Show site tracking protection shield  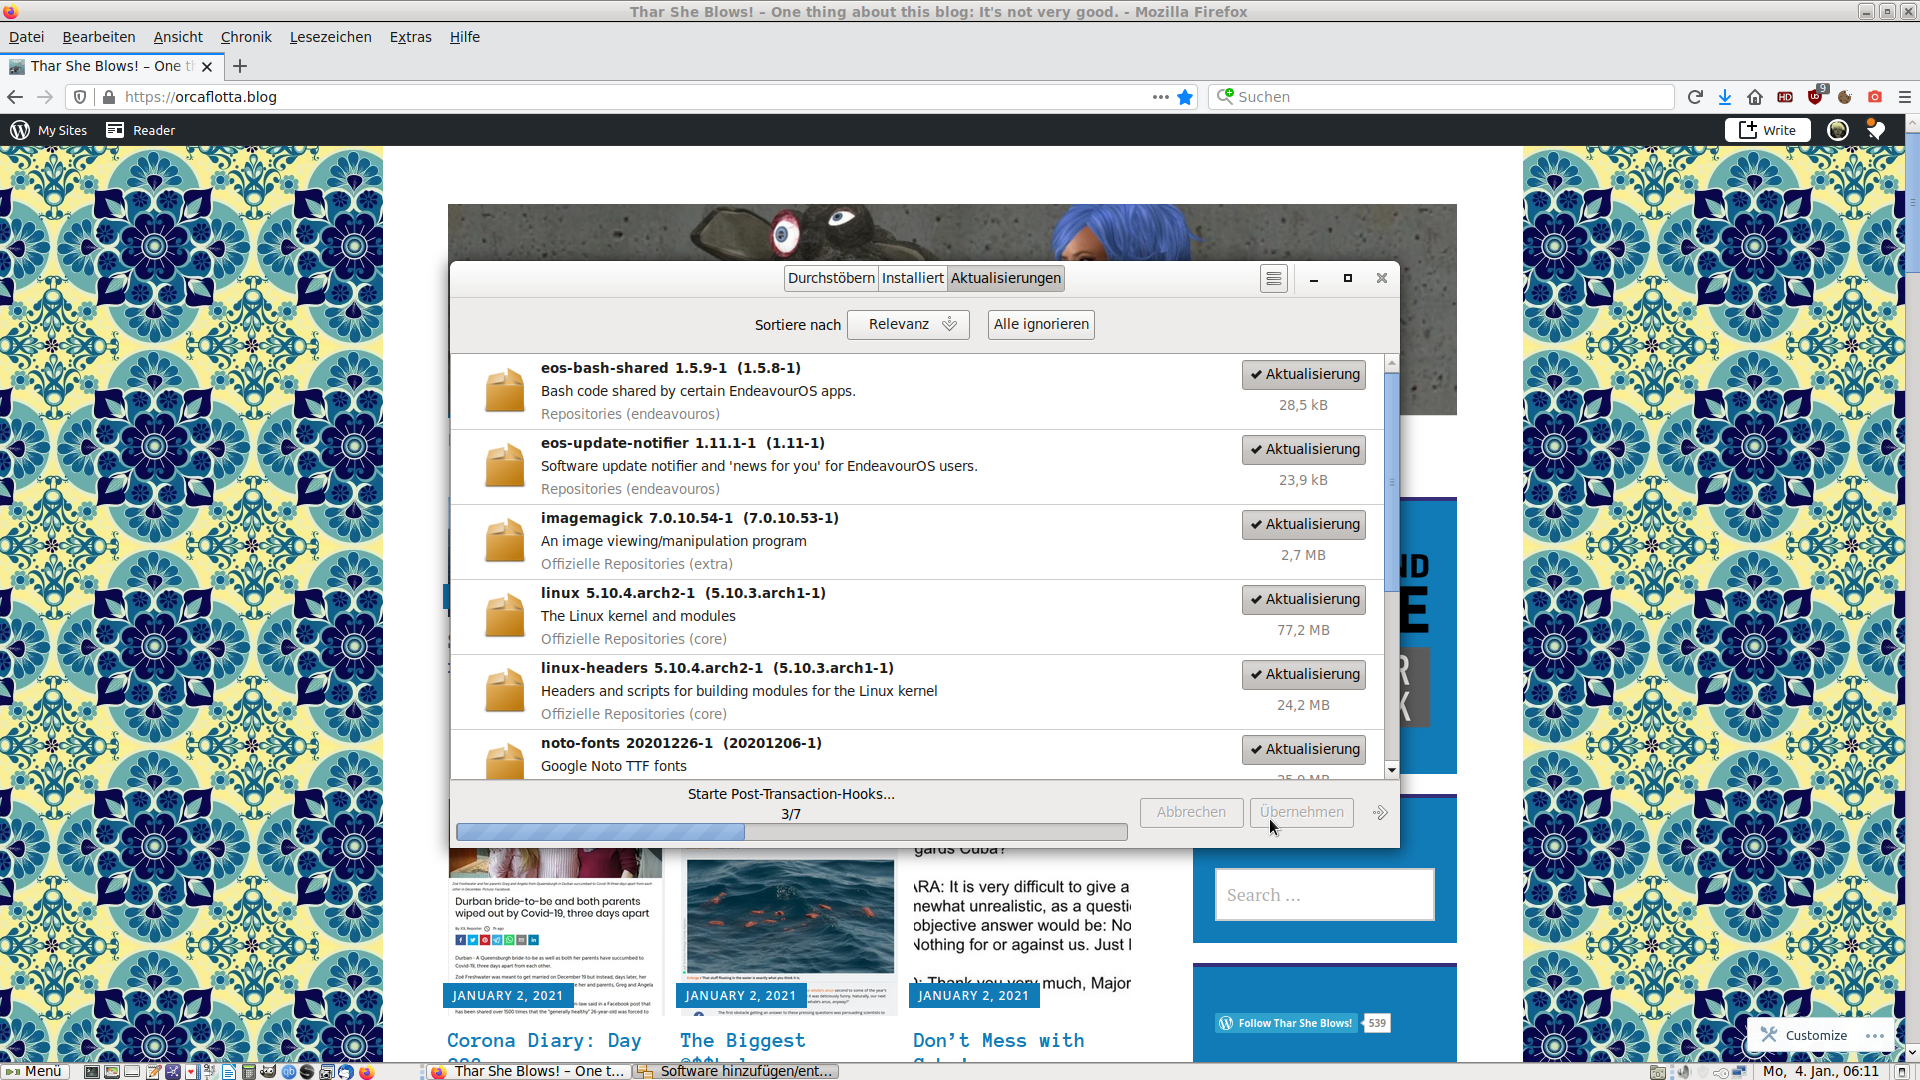pyautogui.click(x=80, y=97)
